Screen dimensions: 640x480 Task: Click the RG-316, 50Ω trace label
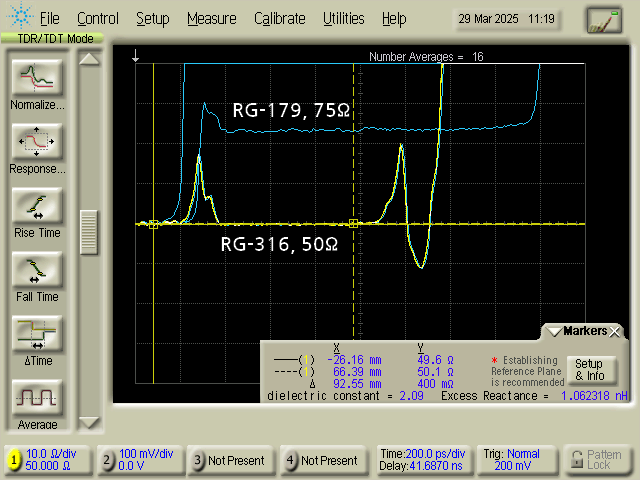pos(280,244)
